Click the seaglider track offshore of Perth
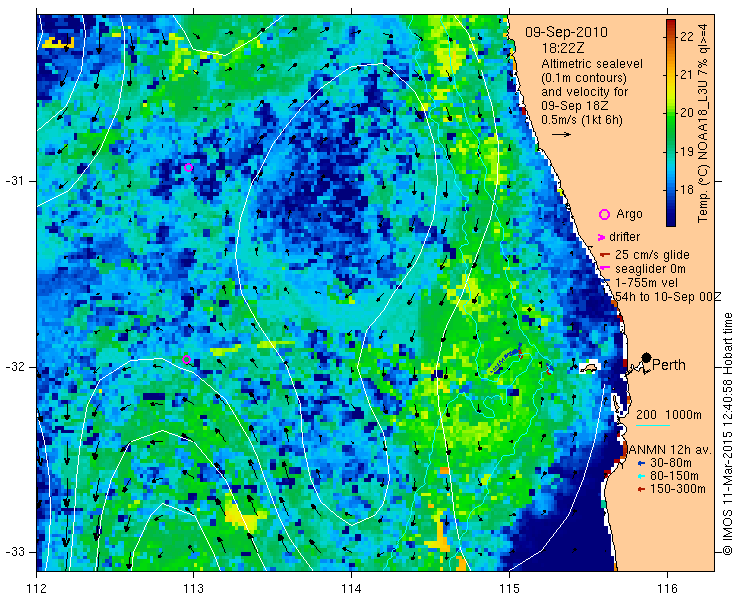The width and height of the screenshot is (740, 600). [504, 362]
